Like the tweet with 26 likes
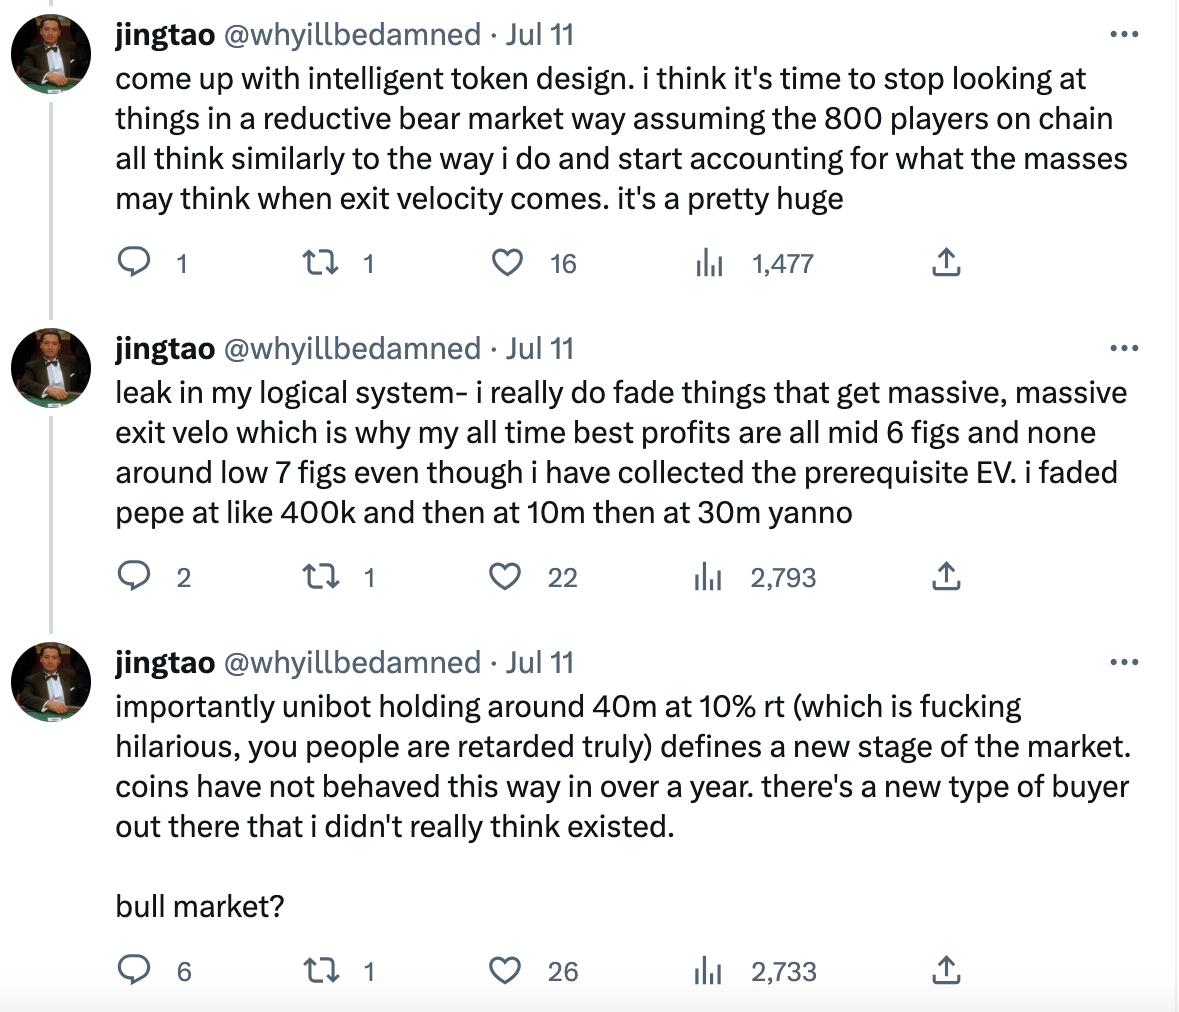The image size is (1179, 1012). (507, 971)
